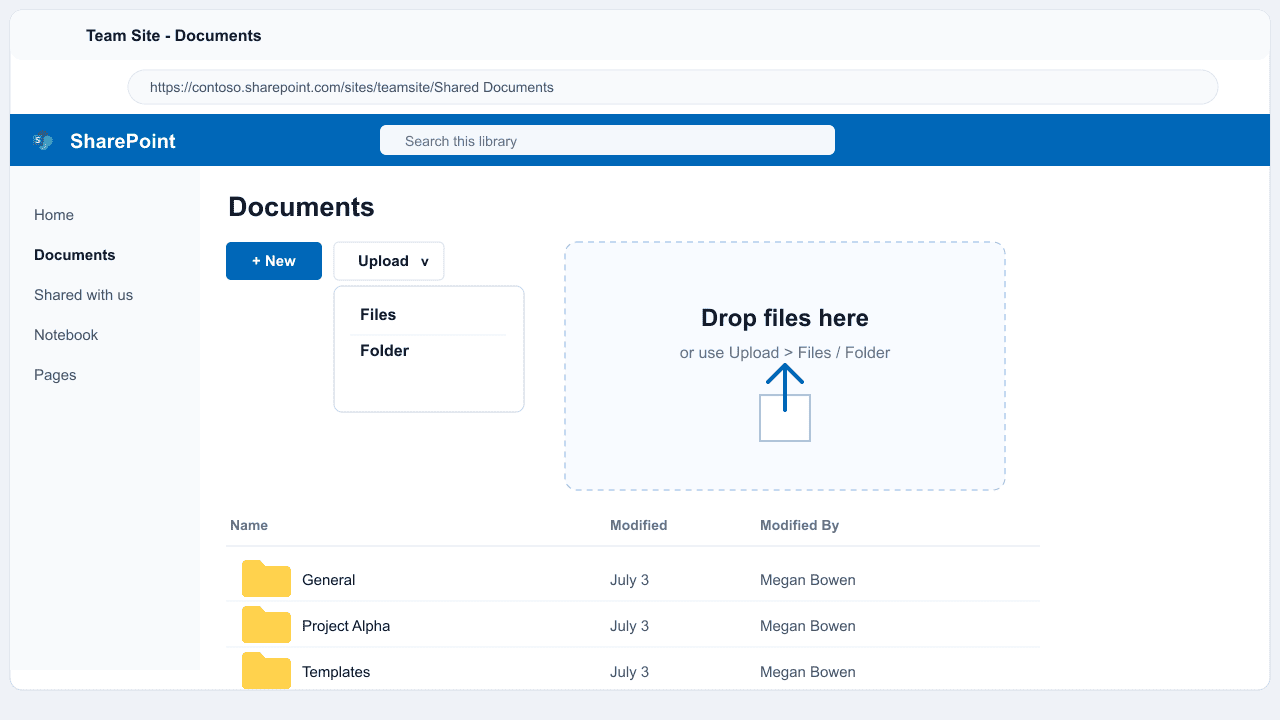Click 'or use Upload > Files / Folder' hint
1280x720 pixels.
(785, 353)
